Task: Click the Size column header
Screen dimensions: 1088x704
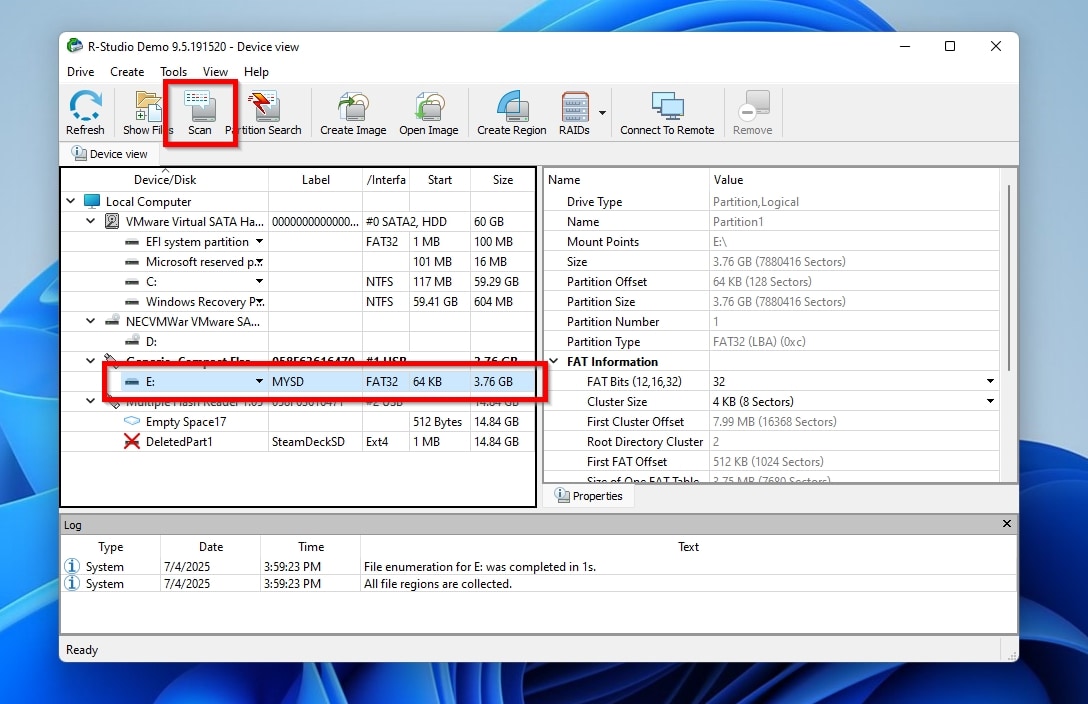Action: tap(503, 180)
